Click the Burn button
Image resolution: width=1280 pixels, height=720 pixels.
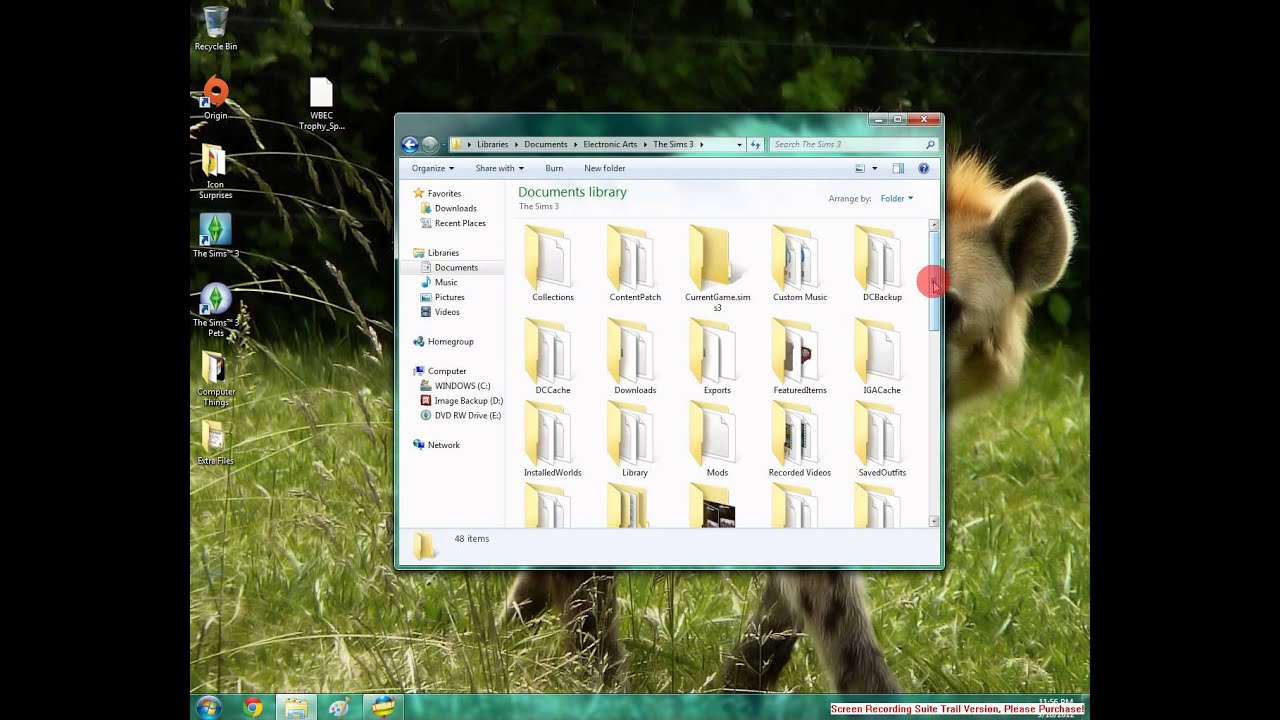(554, 168)
